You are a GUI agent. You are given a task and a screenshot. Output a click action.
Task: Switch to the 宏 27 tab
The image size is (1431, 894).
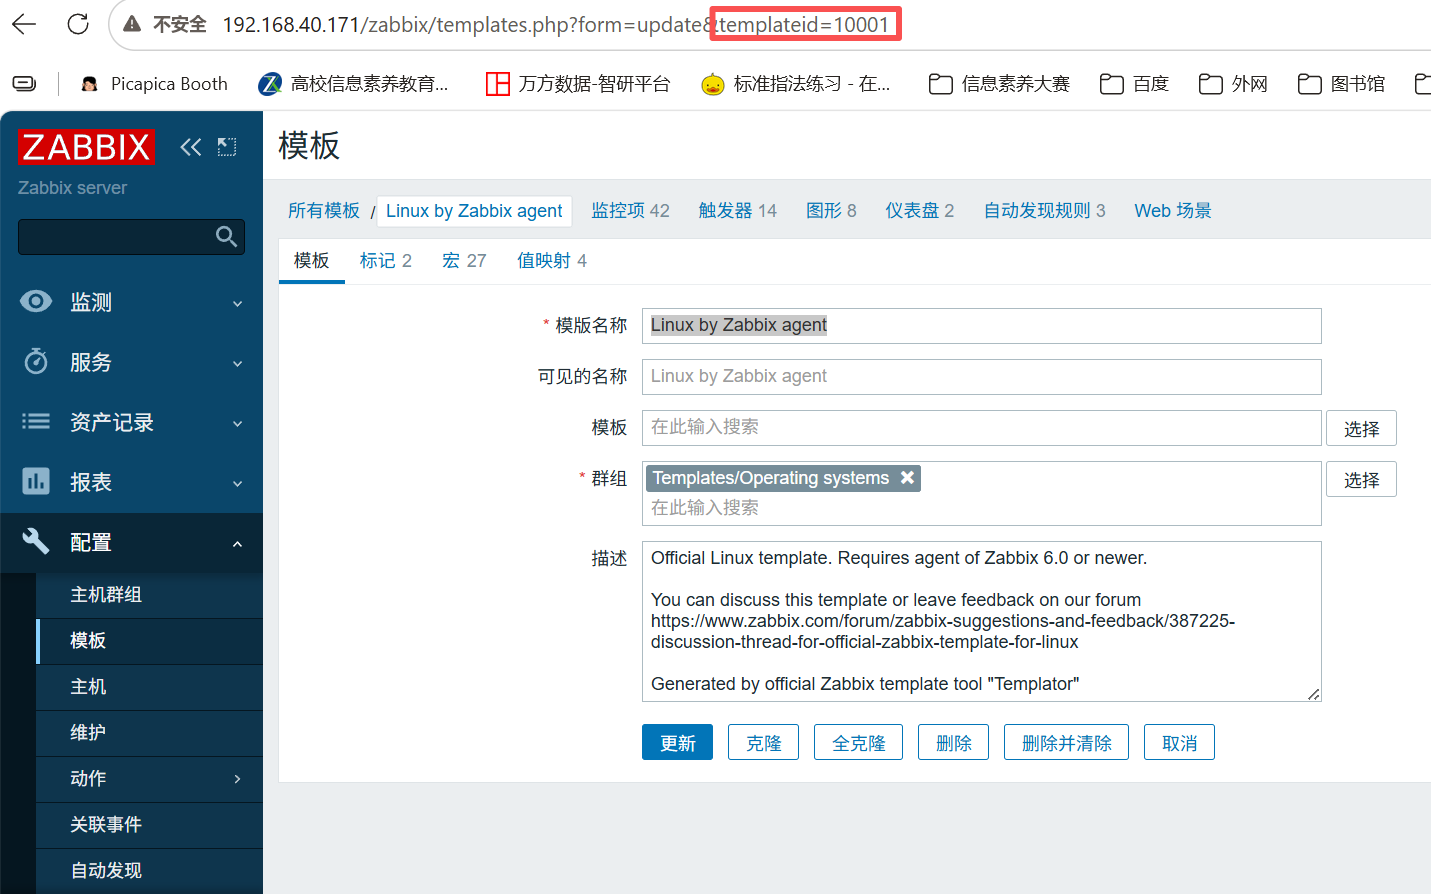tap(464, 260)
